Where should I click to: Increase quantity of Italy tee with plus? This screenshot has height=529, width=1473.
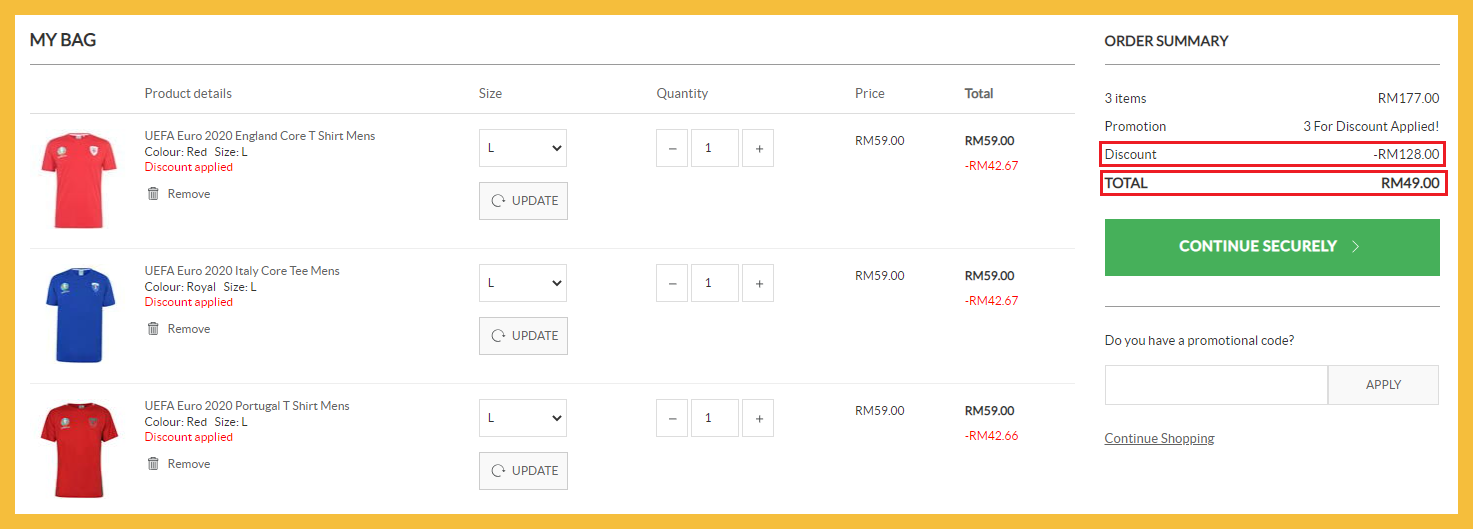pos(758,283)
